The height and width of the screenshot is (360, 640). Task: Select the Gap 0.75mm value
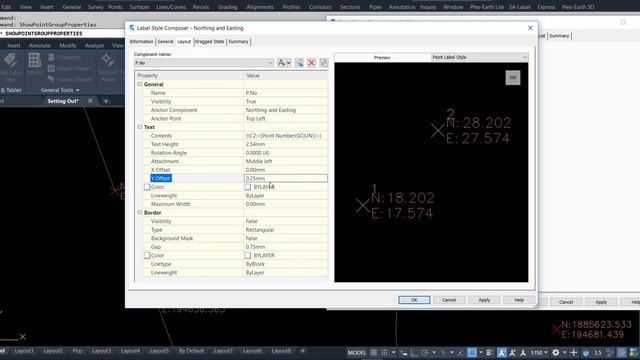[x=286, y=247]
